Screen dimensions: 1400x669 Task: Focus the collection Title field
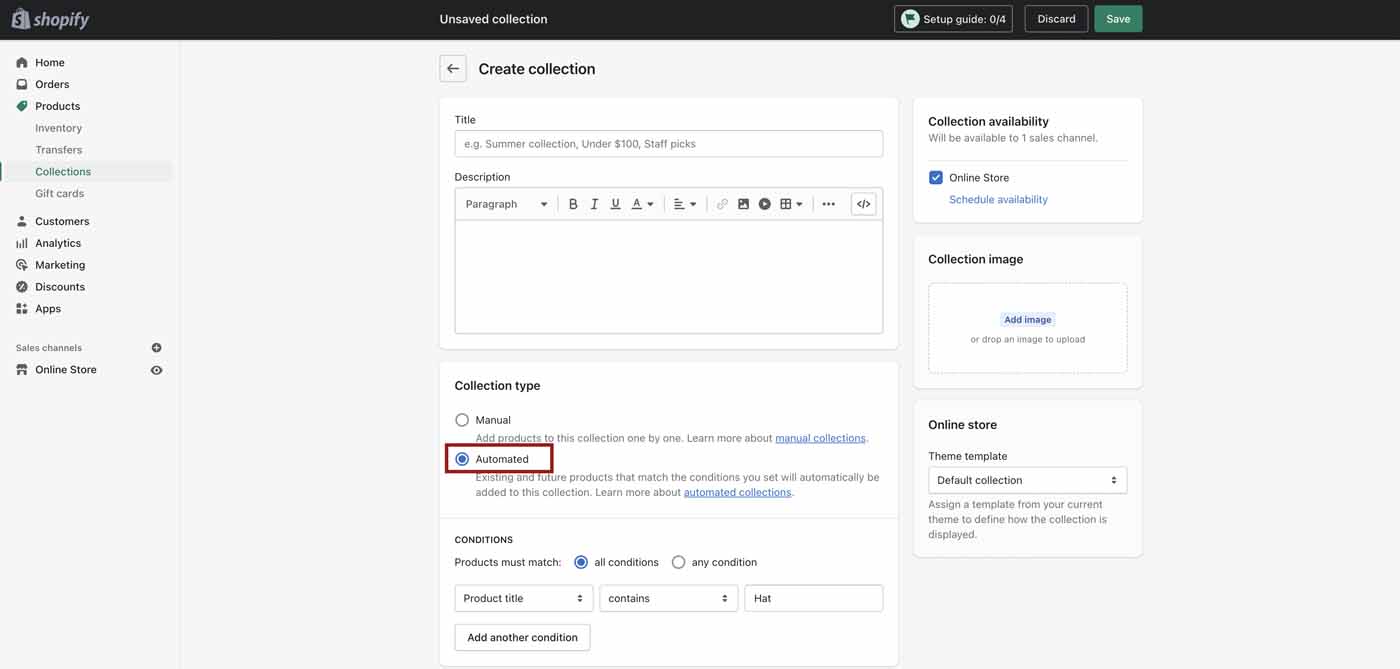669,144
